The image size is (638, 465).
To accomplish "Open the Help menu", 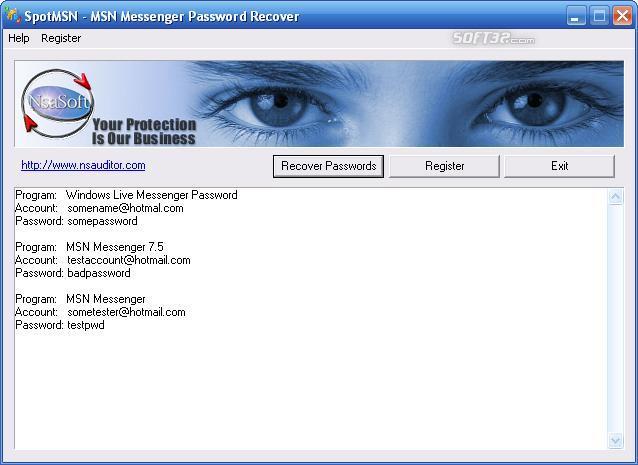I will pos(19,38).
